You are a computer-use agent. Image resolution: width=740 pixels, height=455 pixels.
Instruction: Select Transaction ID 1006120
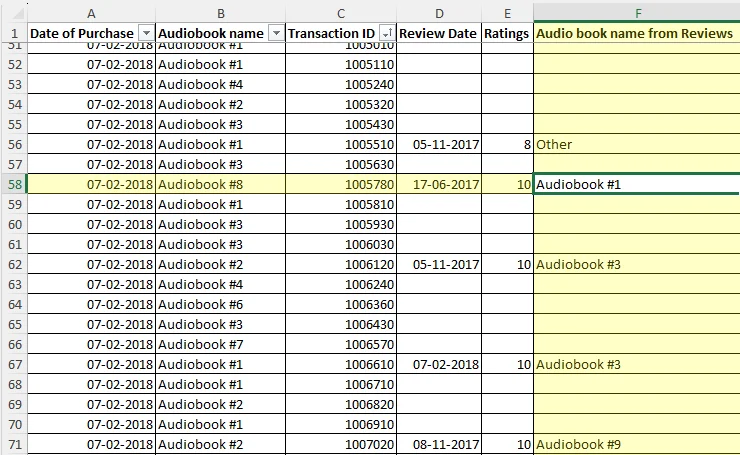(341, 264)
